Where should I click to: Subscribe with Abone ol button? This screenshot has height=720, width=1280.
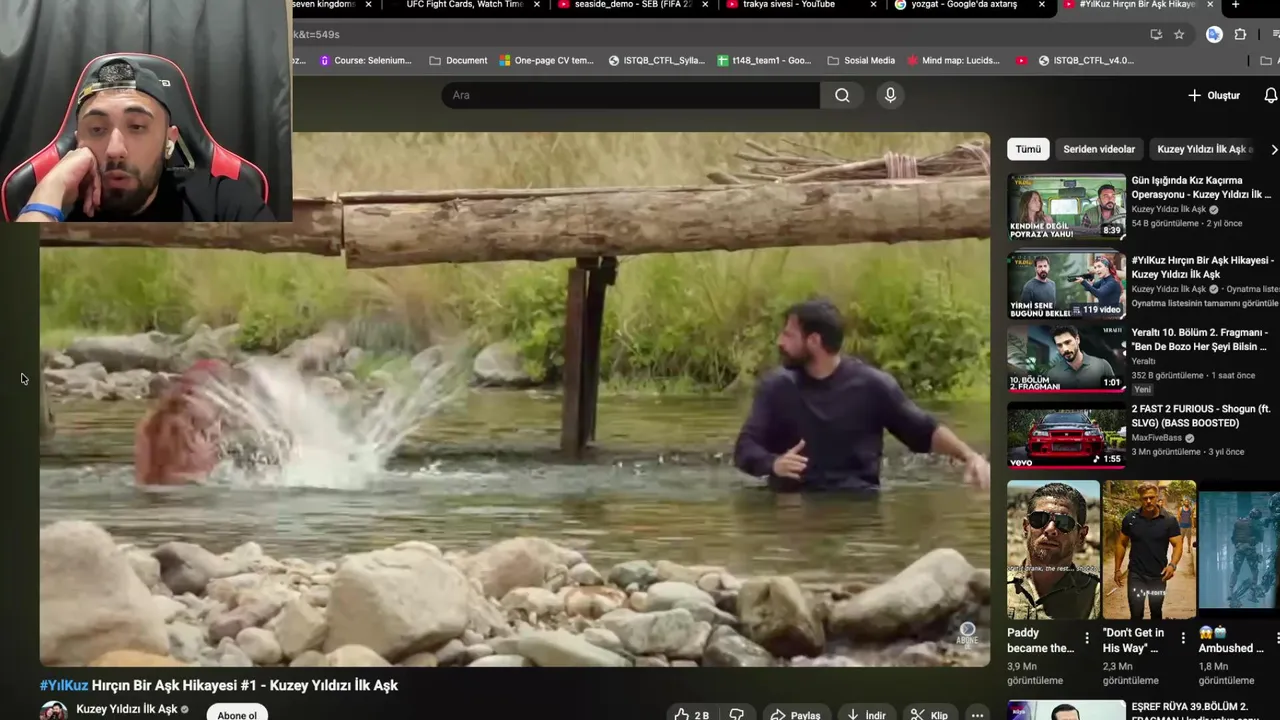click(x=237, y=714)
